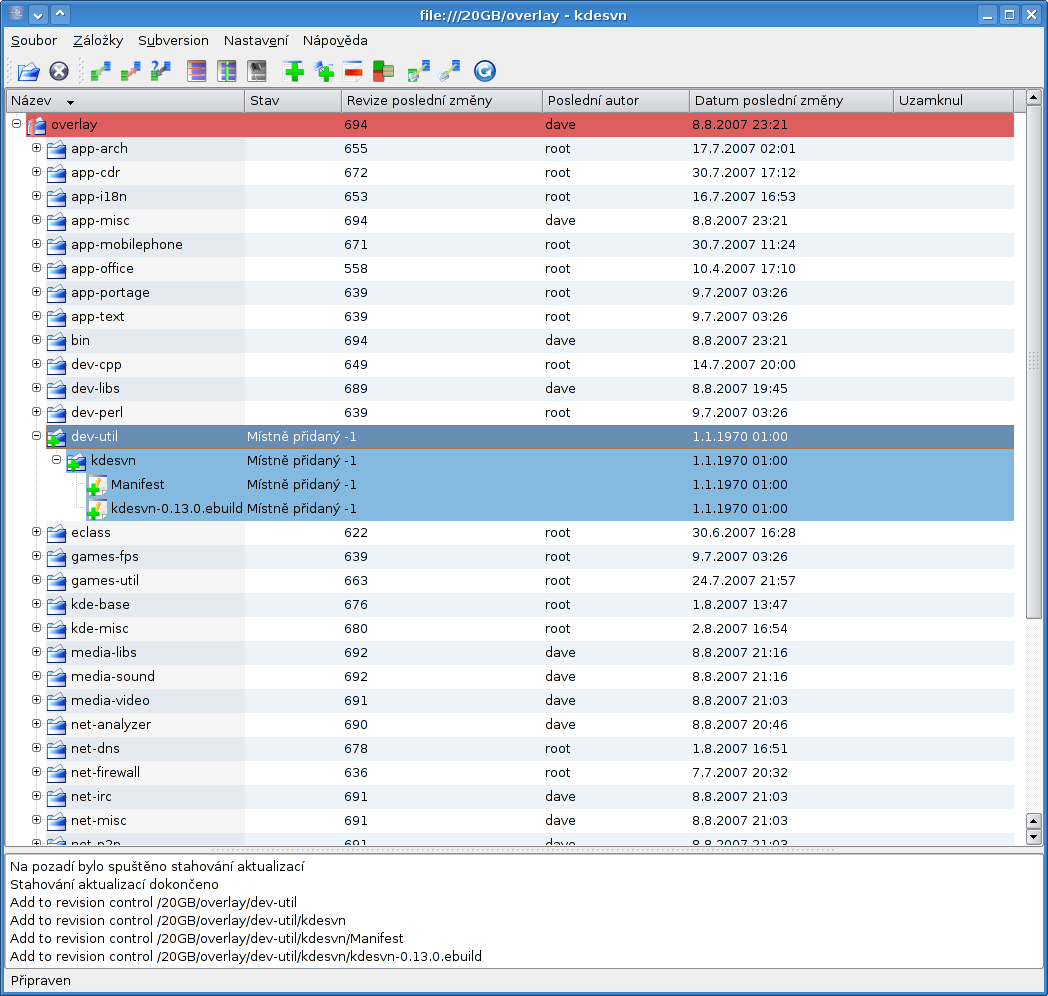Expand the net-dns folder
This screenshot has width=1048, height=996.
click(x=37, y=747)
